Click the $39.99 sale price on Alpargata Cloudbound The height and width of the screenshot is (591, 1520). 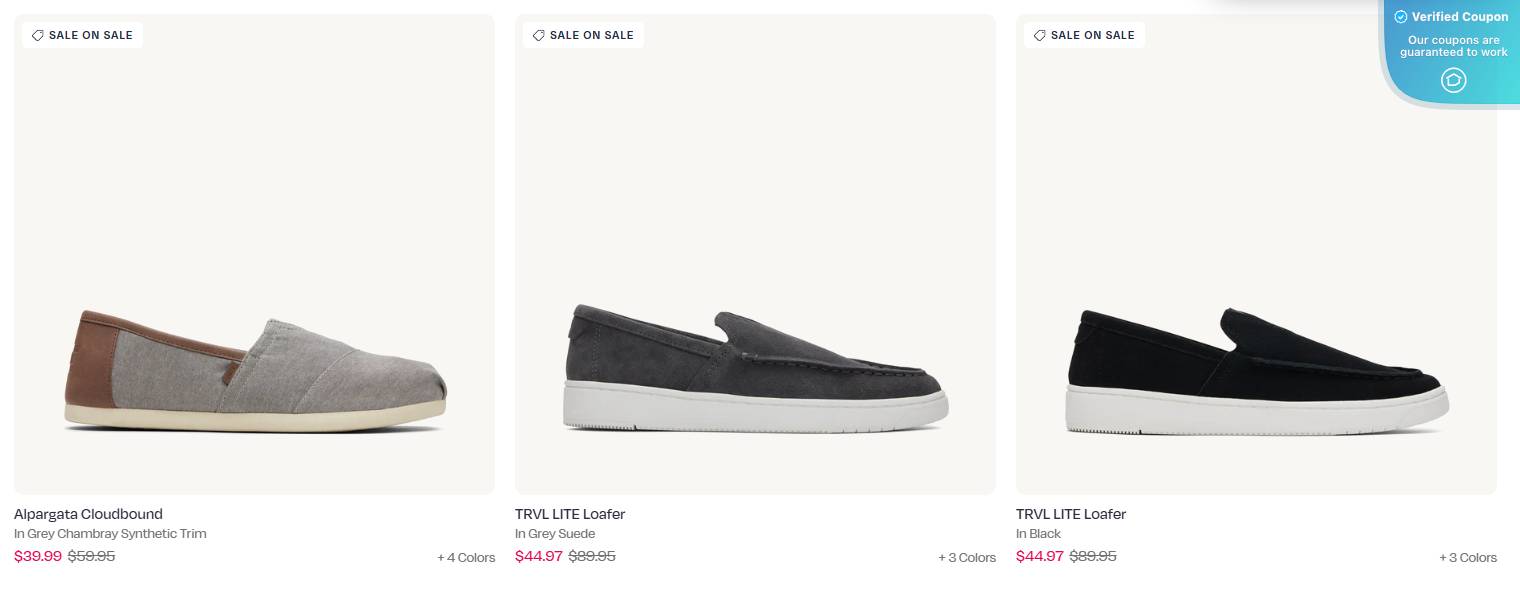point(38,556)
